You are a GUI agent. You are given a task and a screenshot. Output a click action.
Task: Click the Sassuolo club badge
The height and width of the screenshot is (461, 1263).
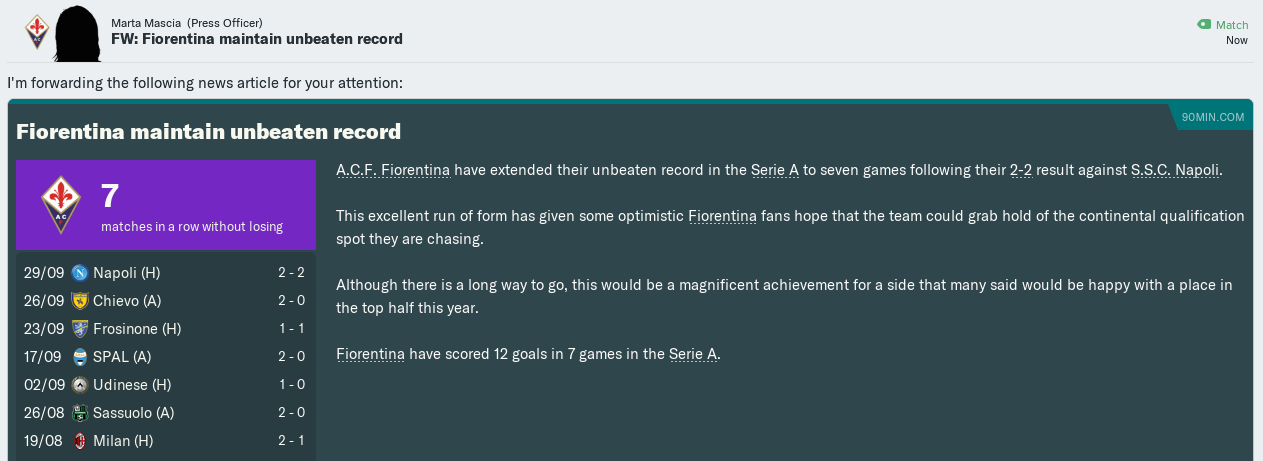tap(80, 413)
